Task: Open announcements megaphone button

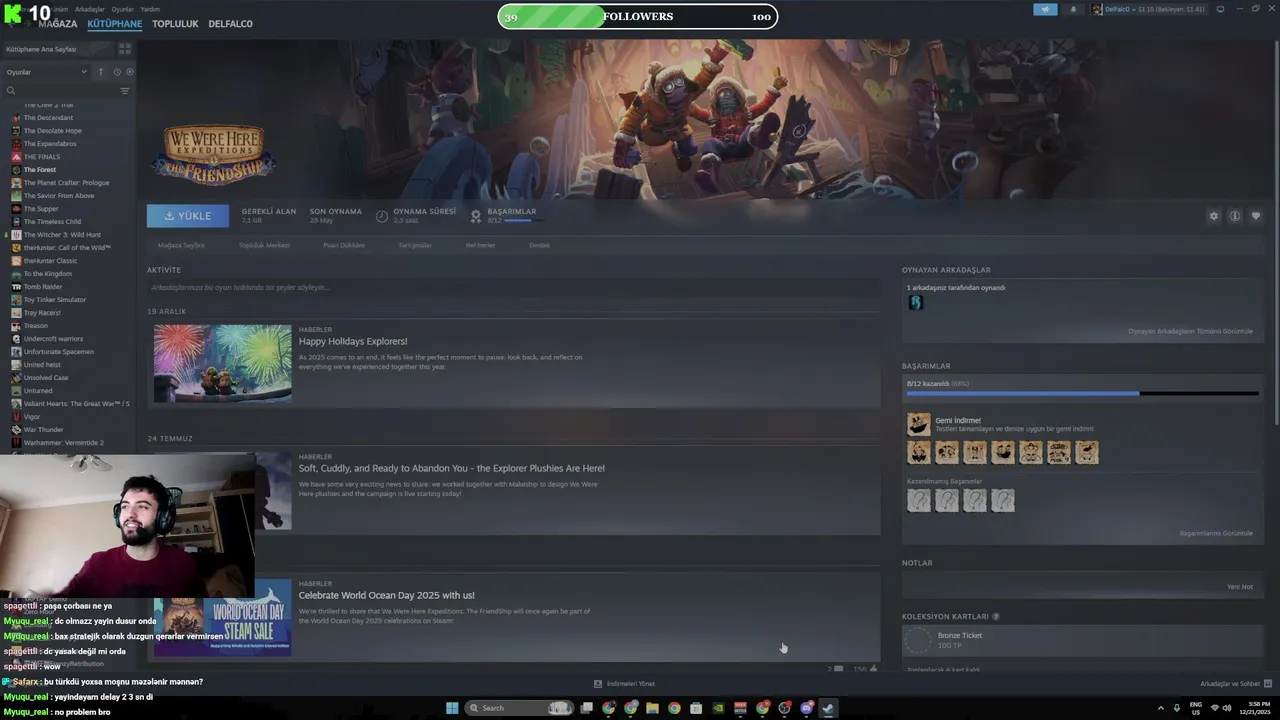Action: (1045, 9)
